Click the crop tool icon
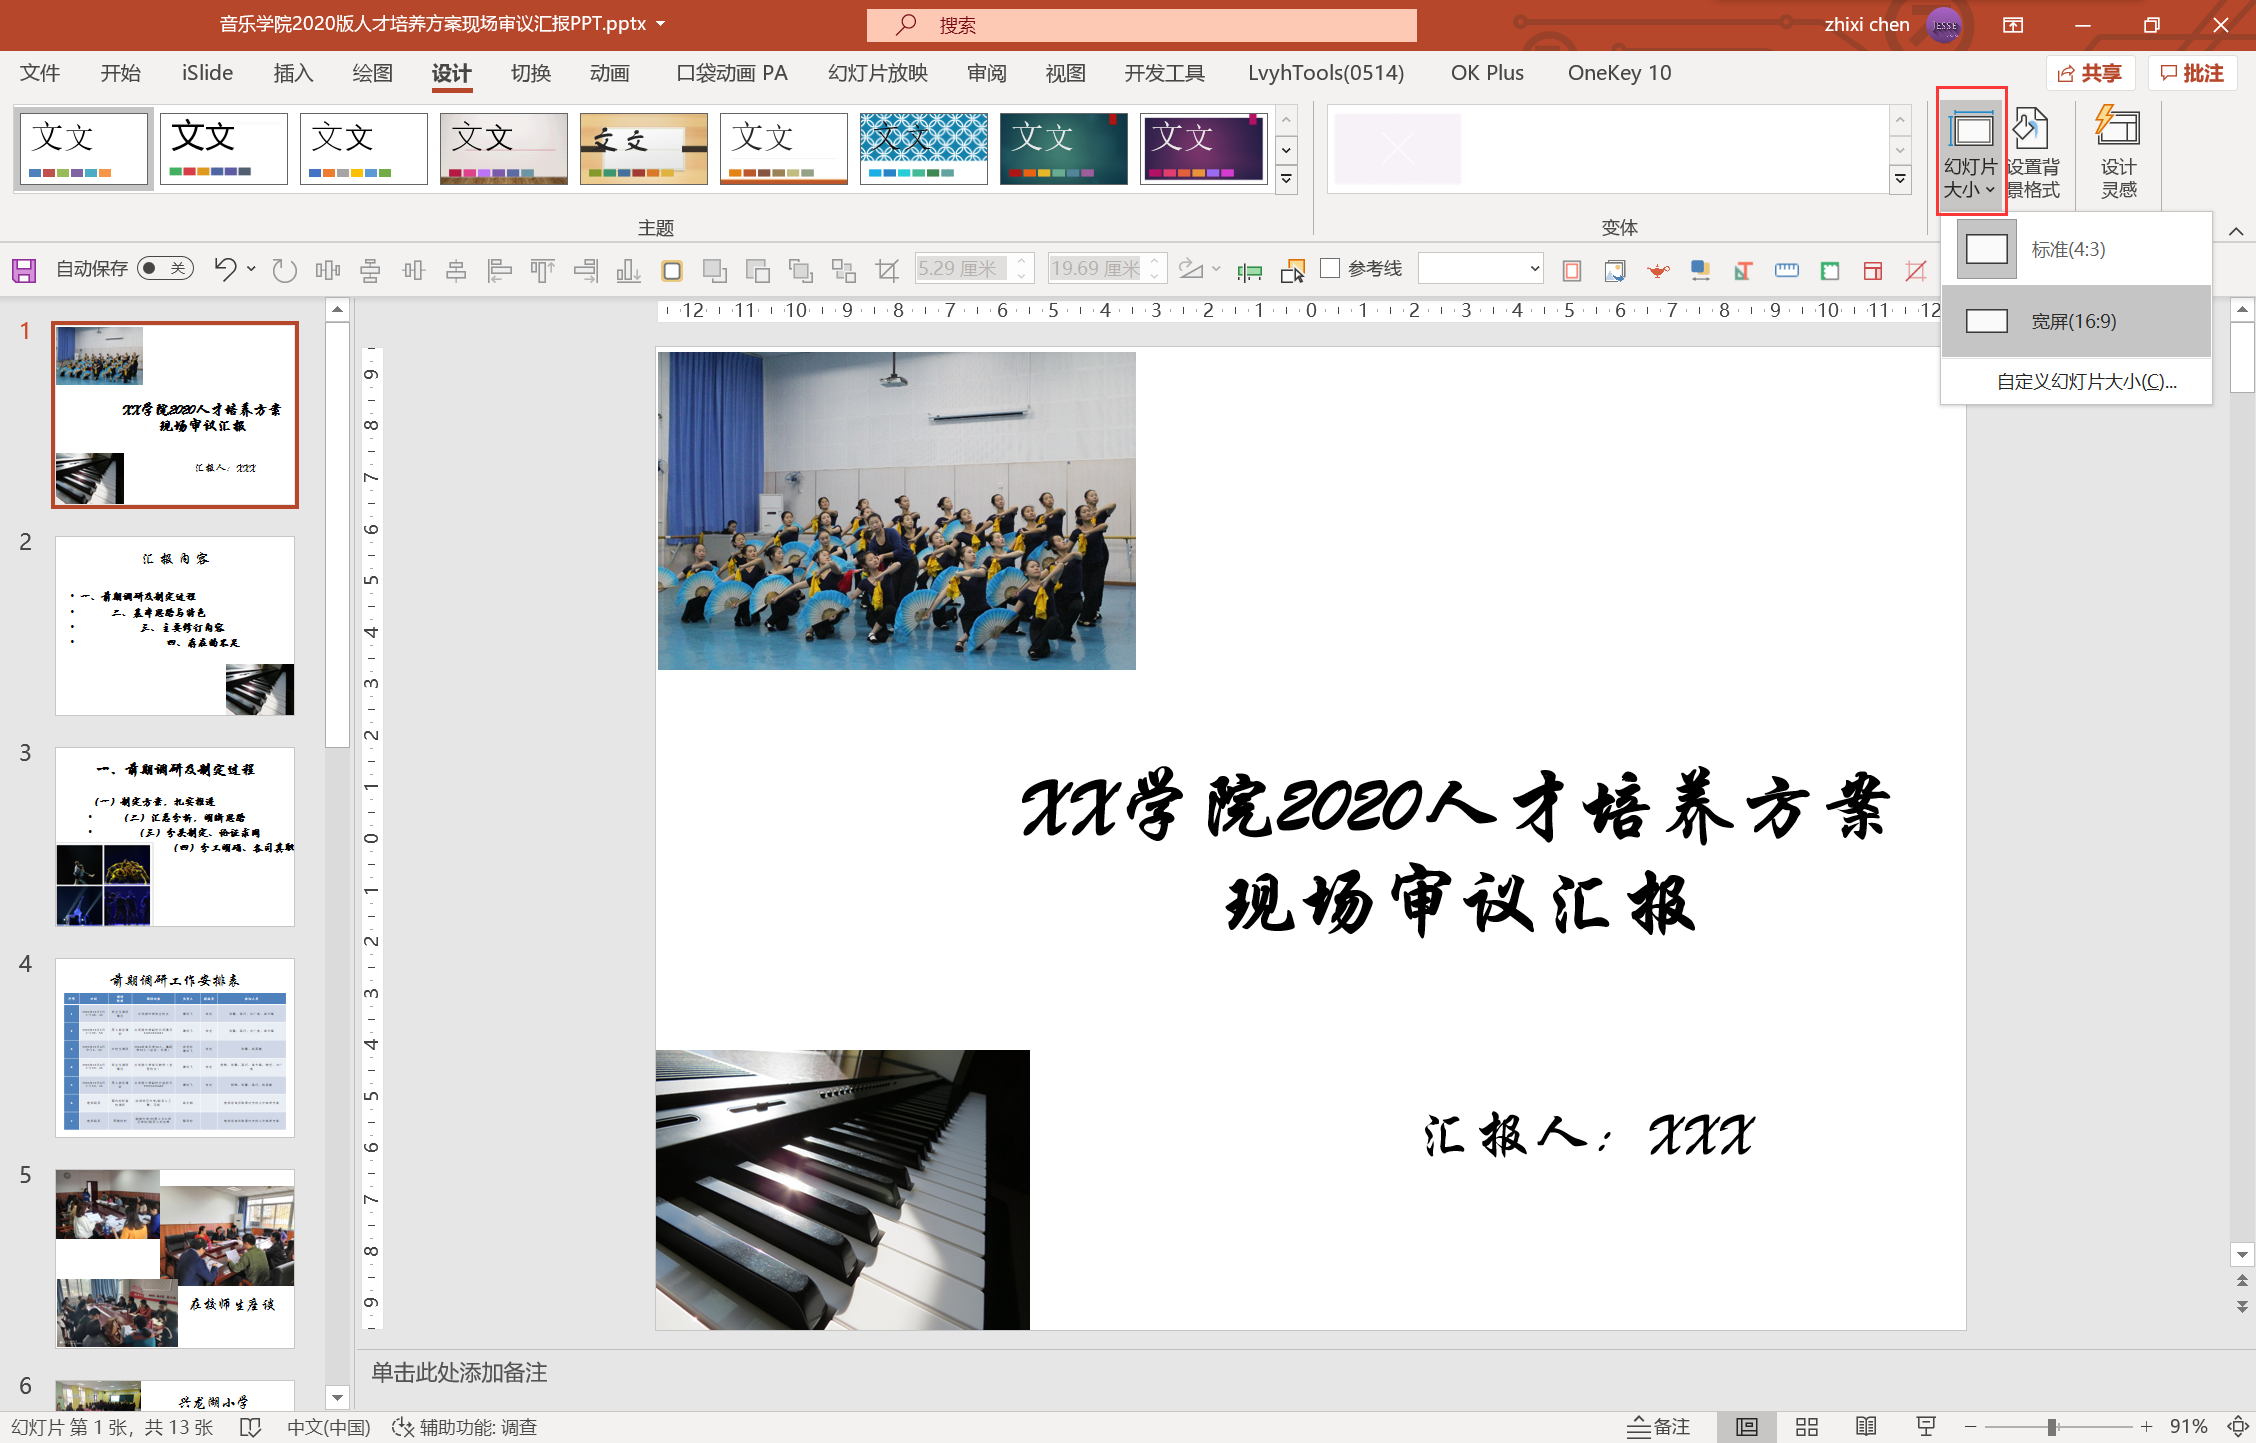Screen dimensions: 2256x1443 pos(887,270)
